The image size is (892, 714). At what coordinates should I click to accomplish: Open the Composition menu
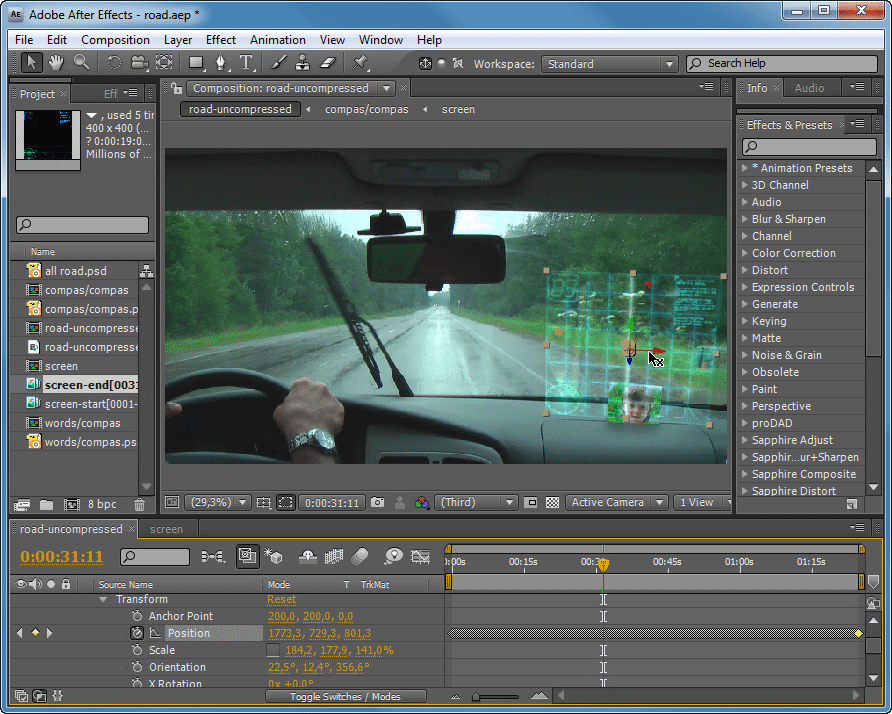coord(115,40)
